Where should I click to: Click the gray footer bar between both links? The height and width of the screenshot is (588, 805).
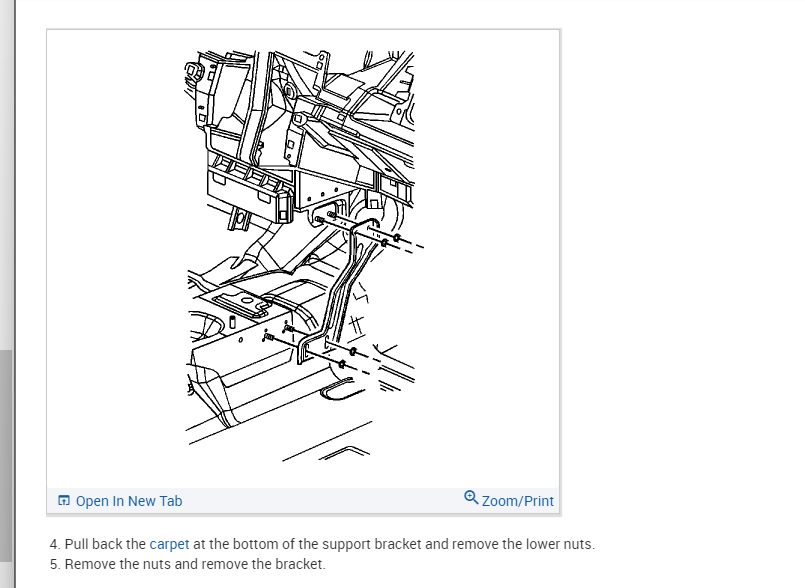pos(322,501)
